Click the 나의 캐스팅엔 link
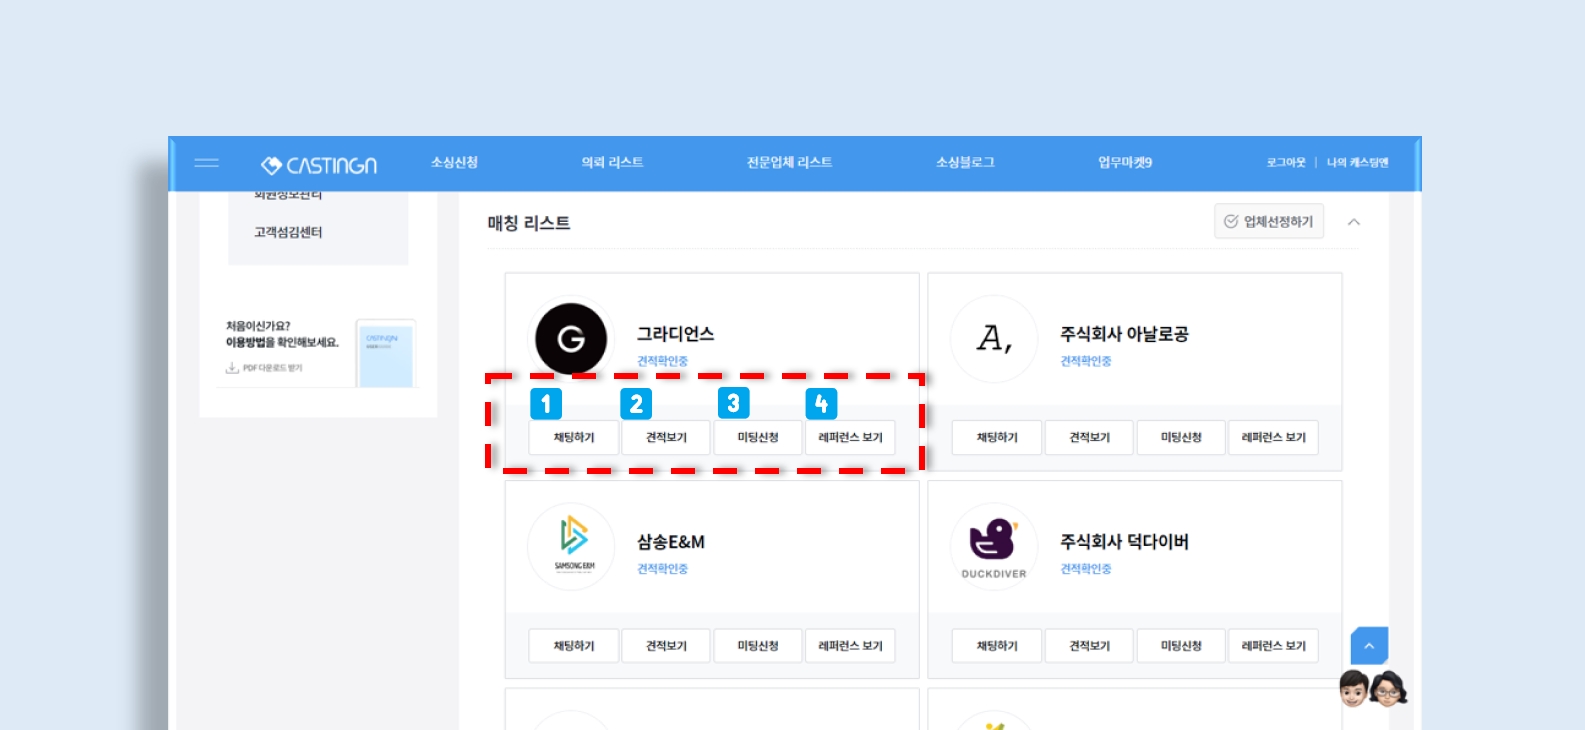The image size is (1585, 730). pos(1357,163)
